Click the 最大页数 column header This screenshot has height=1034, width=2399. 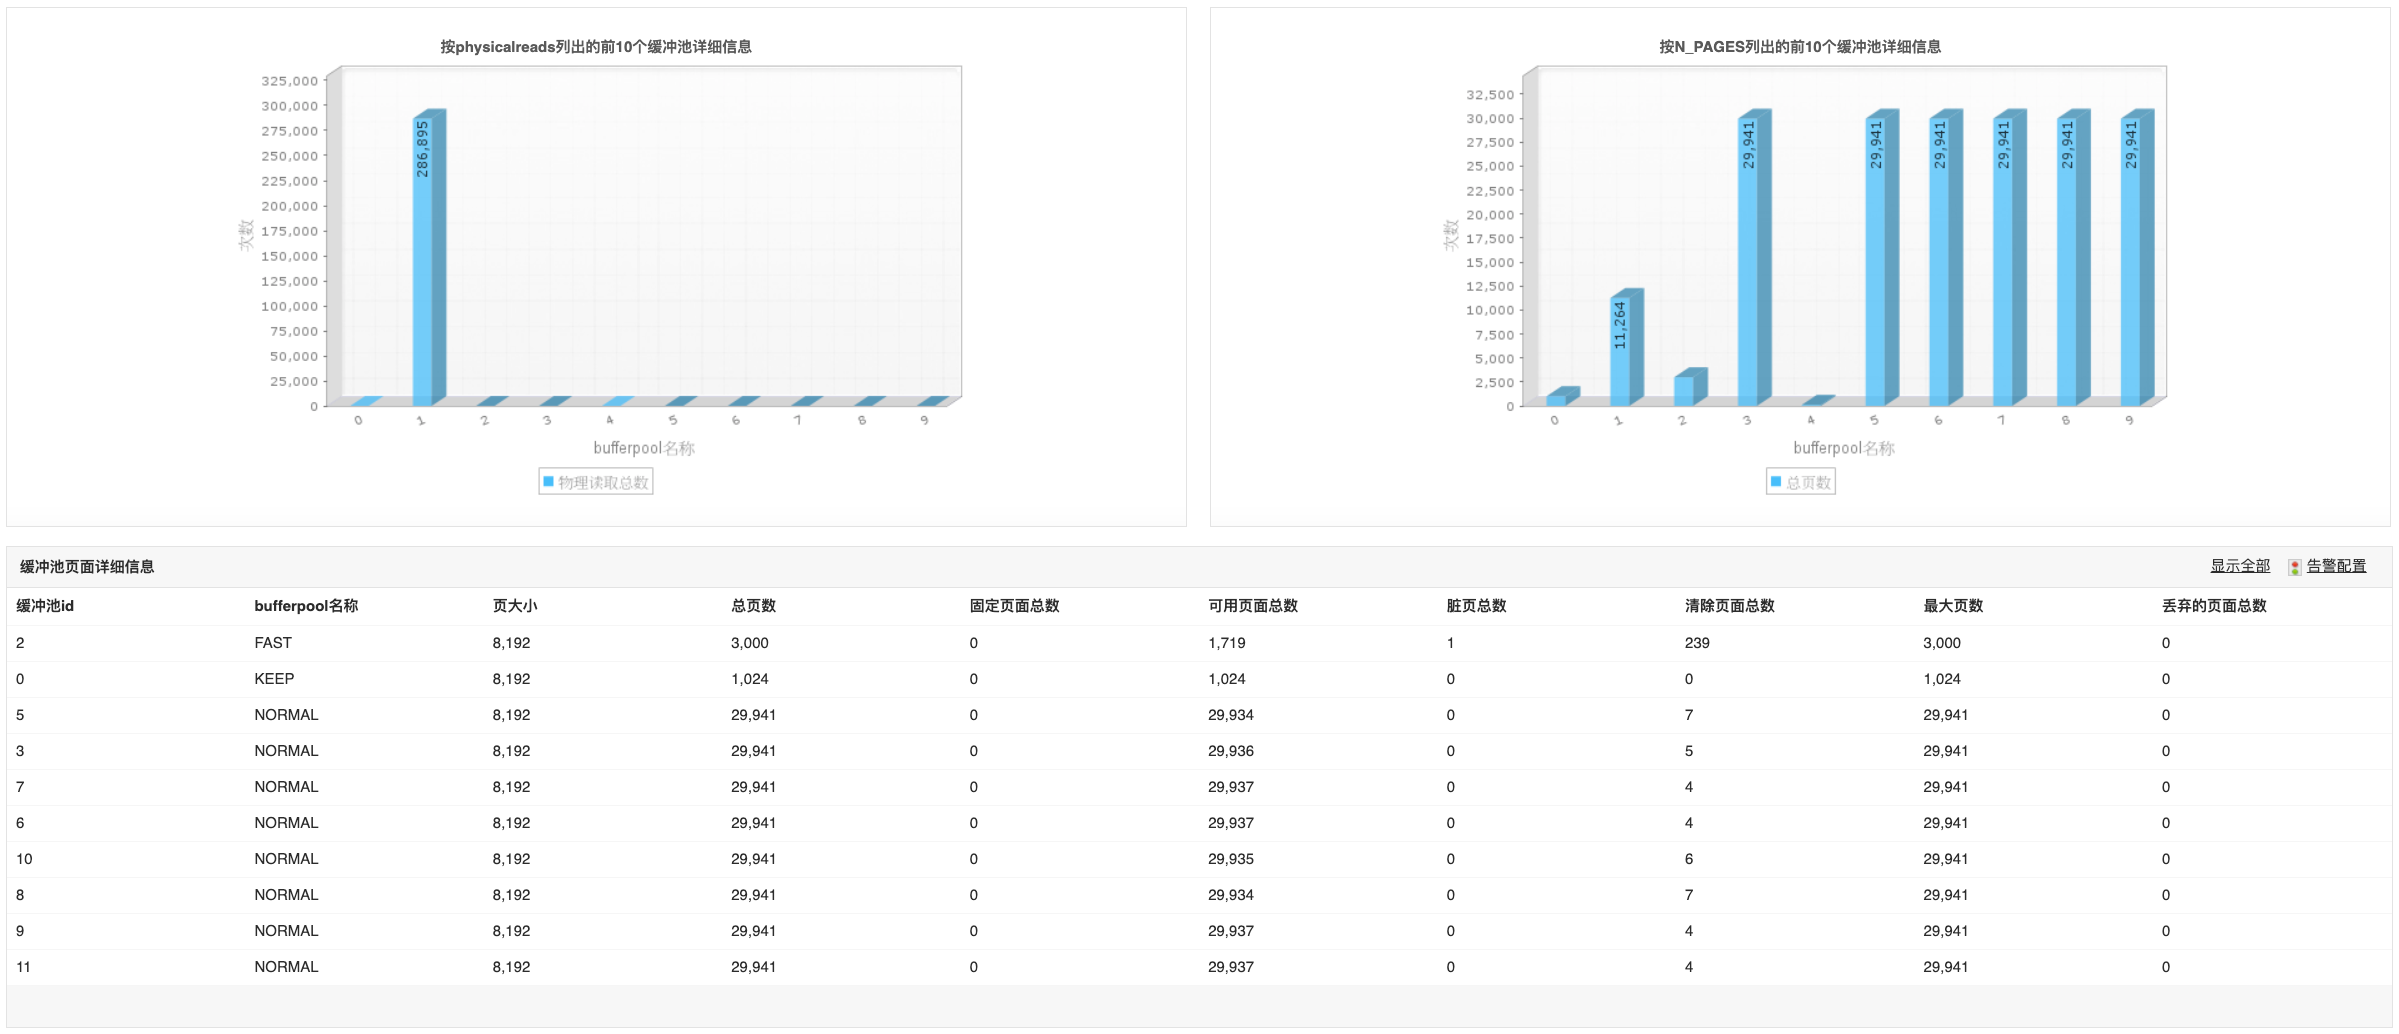(1953, 606)
